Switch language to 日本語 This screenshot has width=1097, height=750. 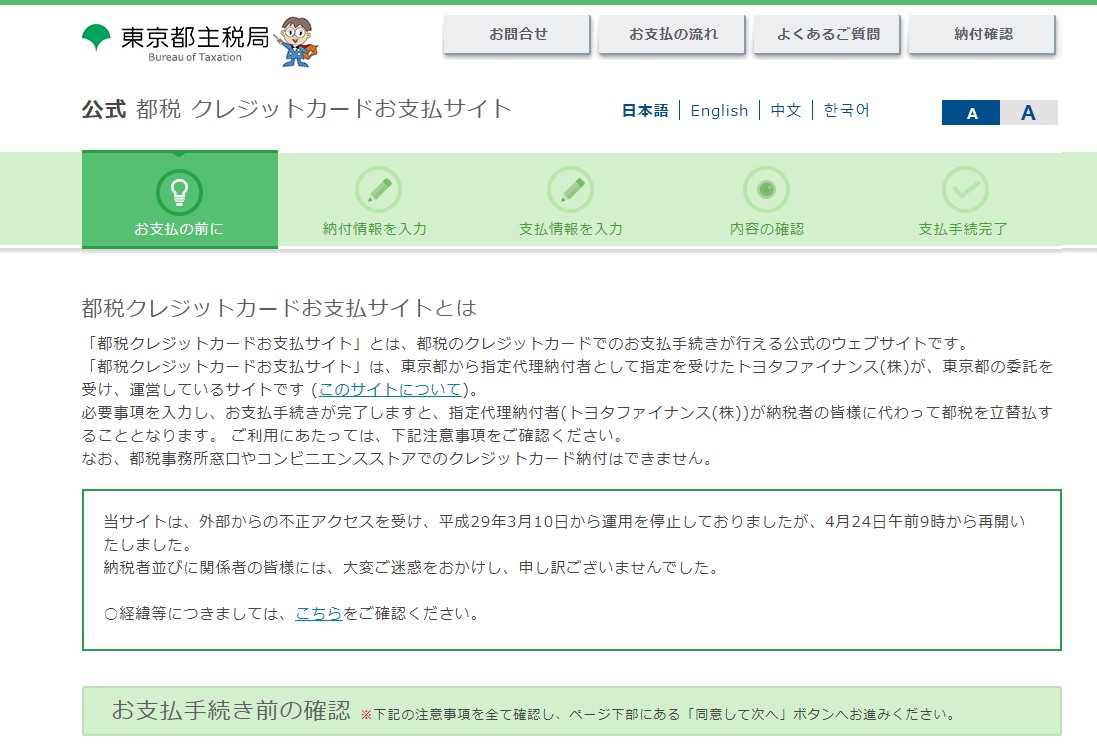(x=645, y=111)
